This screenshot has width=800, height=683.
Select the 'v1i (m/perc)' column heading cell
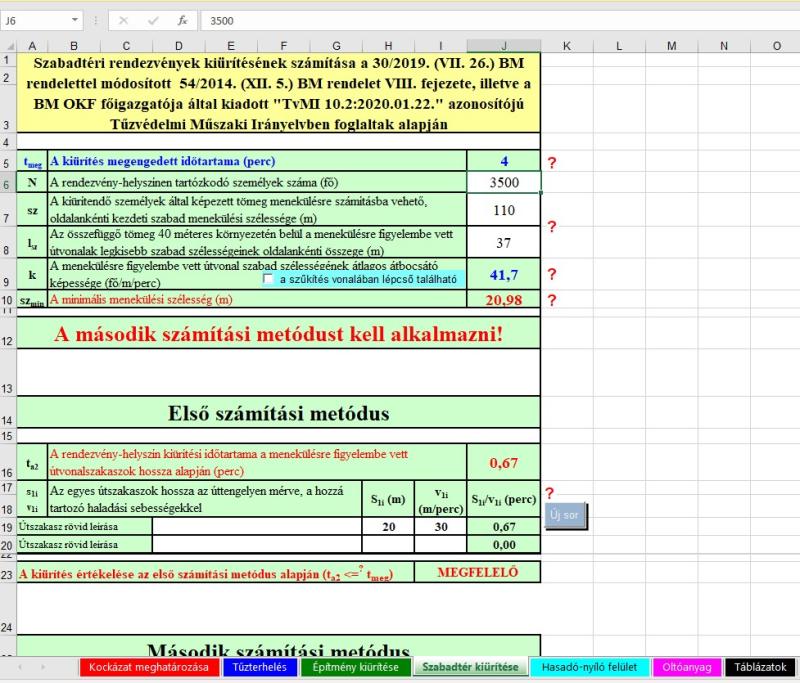click(441, 499)
